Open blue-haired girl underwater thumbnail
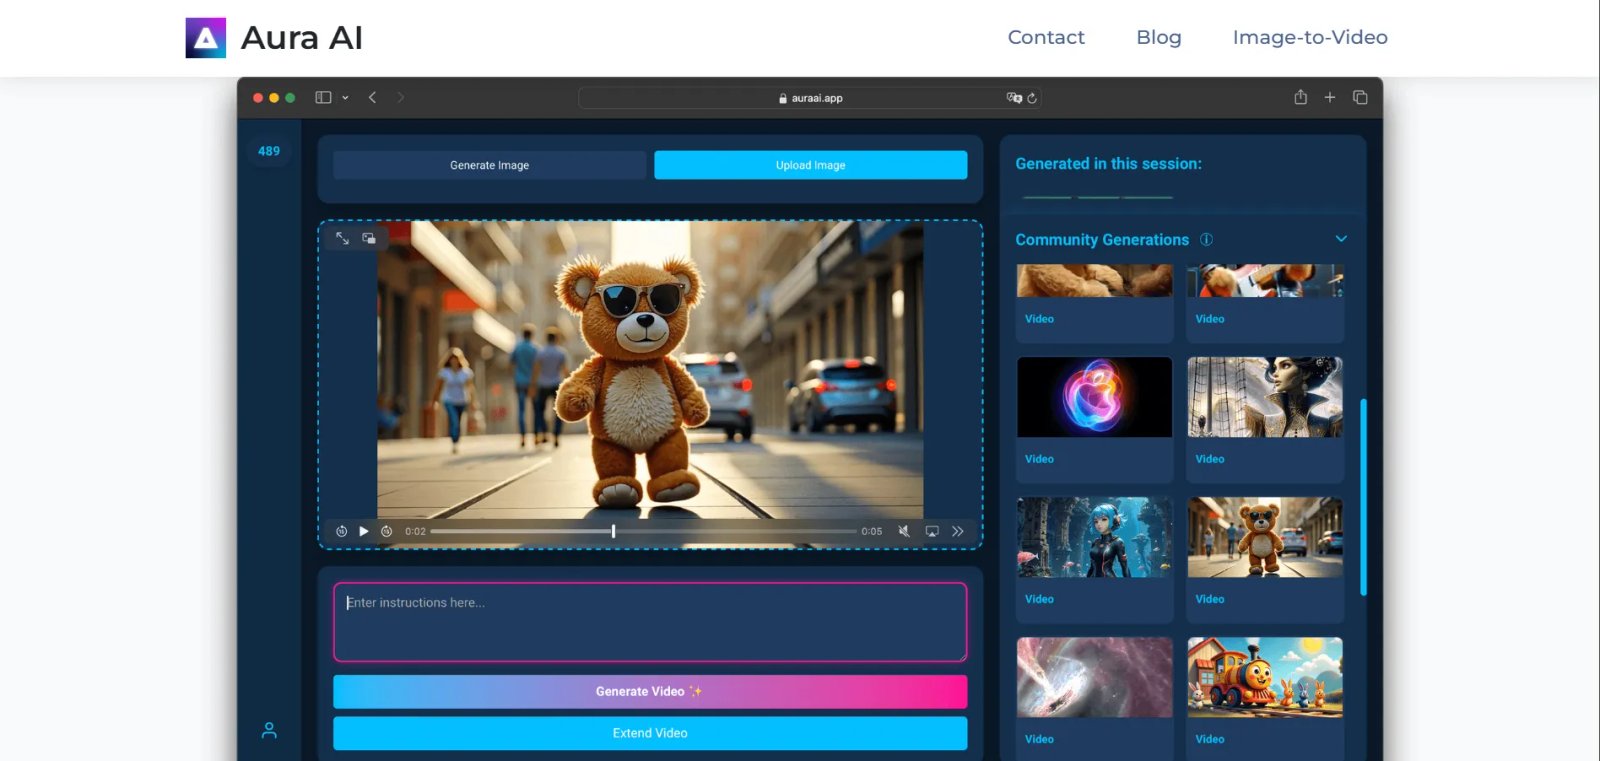This screenshot has height=761, width=1600. 1095,537
